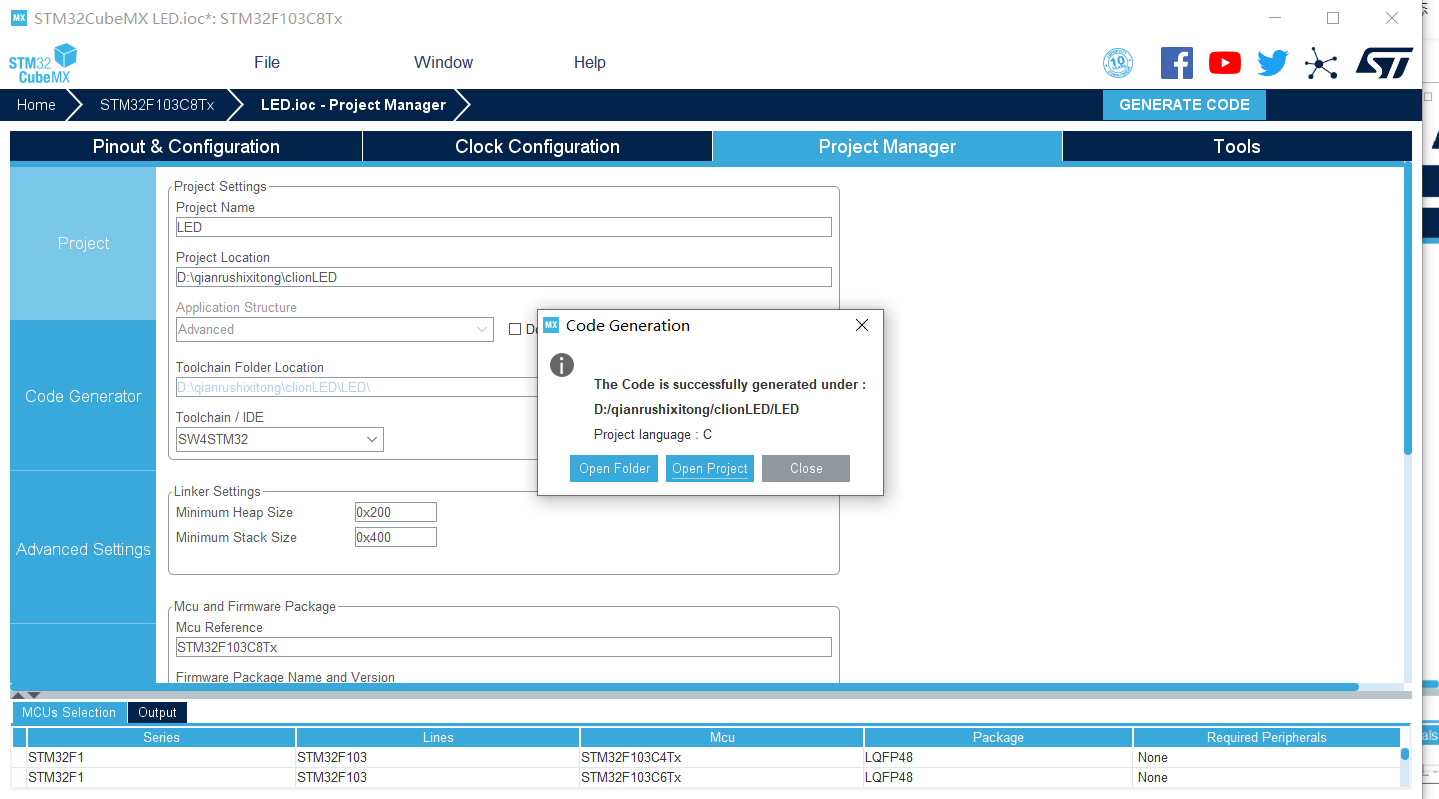The height and width of the screenshot is (799, 1439).
Task: Click the horizontal scrollbar above bottom panel
Action: [685, 687]
